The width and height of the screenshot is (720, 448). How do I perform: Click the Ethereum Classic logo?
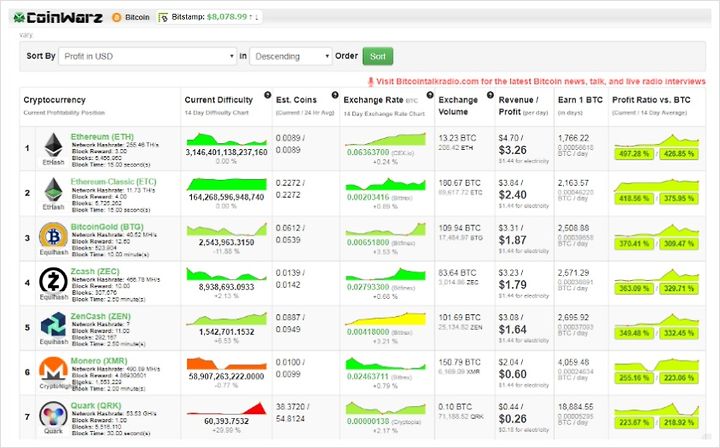[x=54, y=190]
